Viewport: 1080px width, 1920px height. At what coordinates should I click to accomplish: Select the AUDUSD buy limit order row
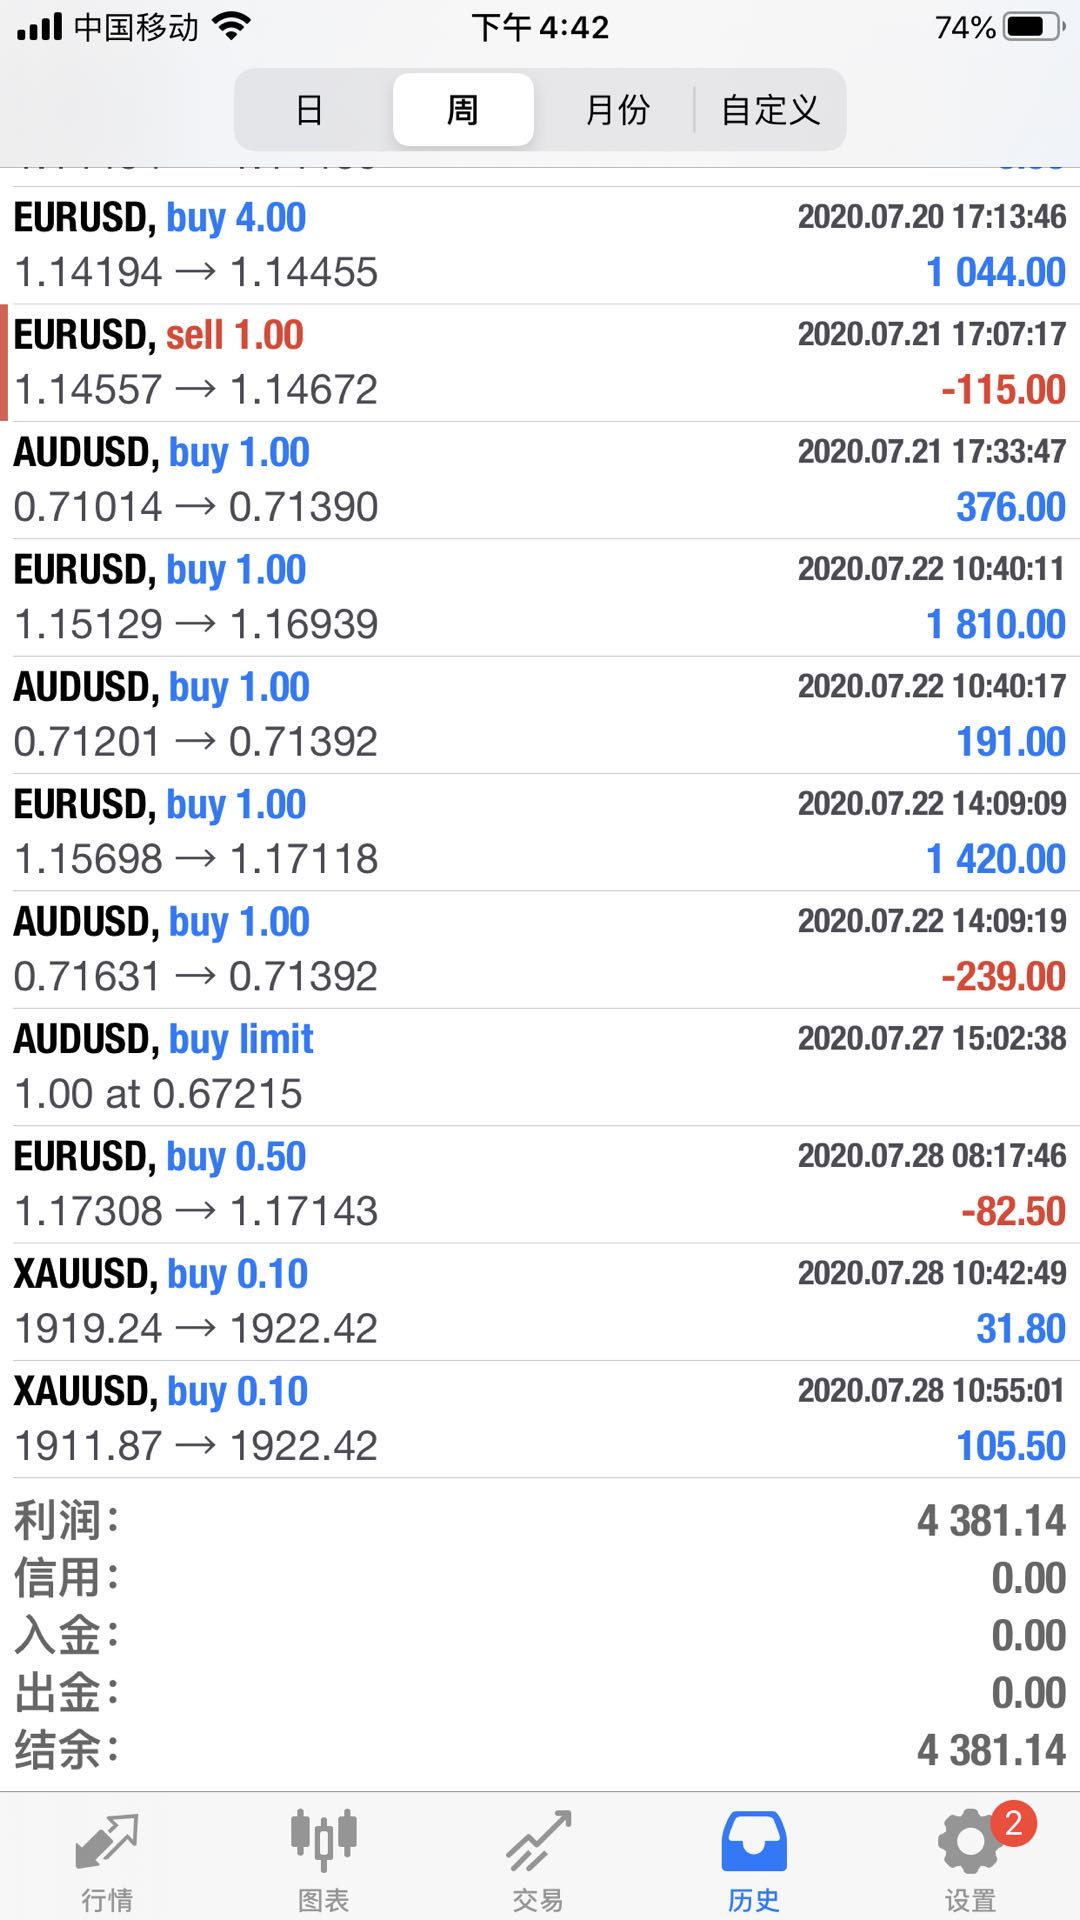coord(540,1066)
